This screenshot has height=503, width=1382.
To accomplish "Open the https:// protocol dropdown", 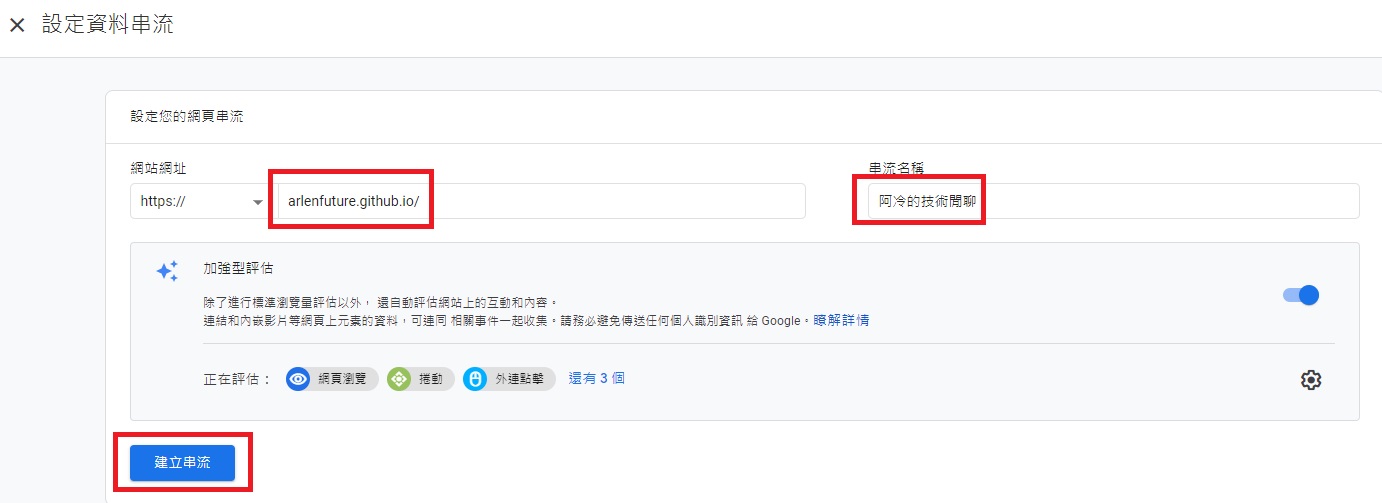I will tap(200, 201).
